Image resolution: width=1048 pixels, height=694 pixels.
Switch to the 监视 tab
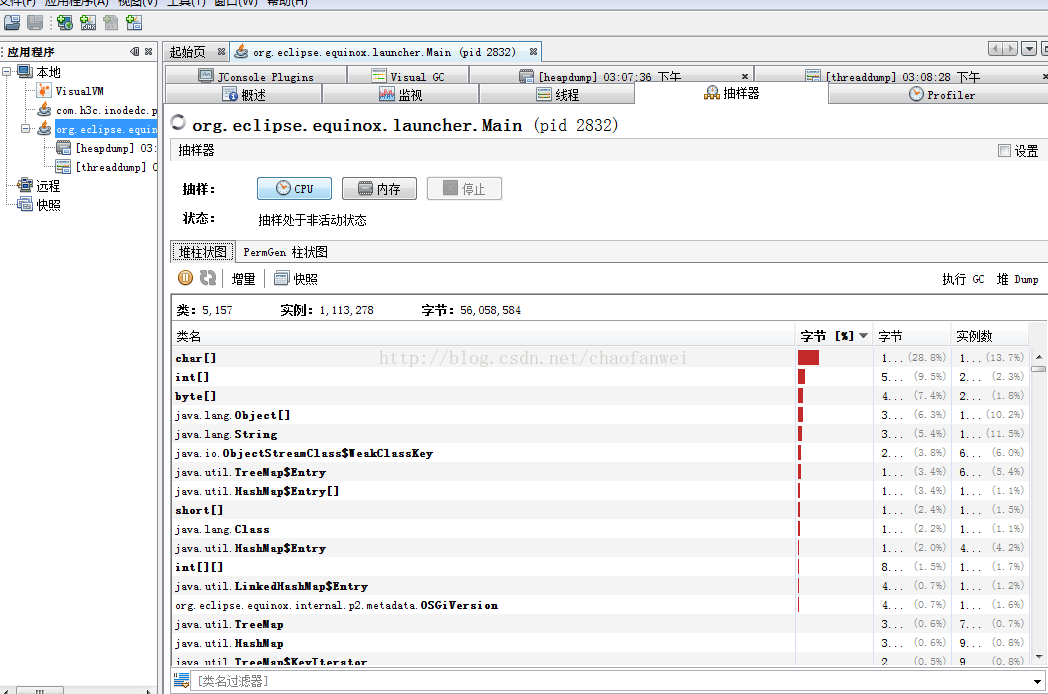400,95
